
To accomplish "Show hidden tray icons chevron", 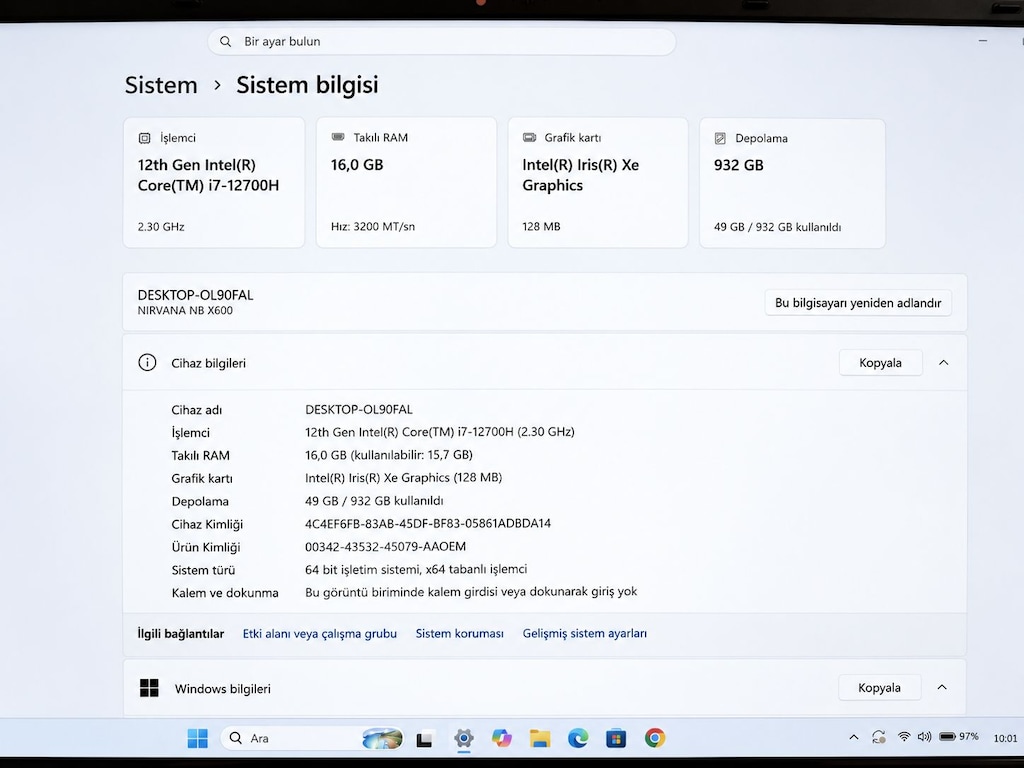I will pos(854,737).
